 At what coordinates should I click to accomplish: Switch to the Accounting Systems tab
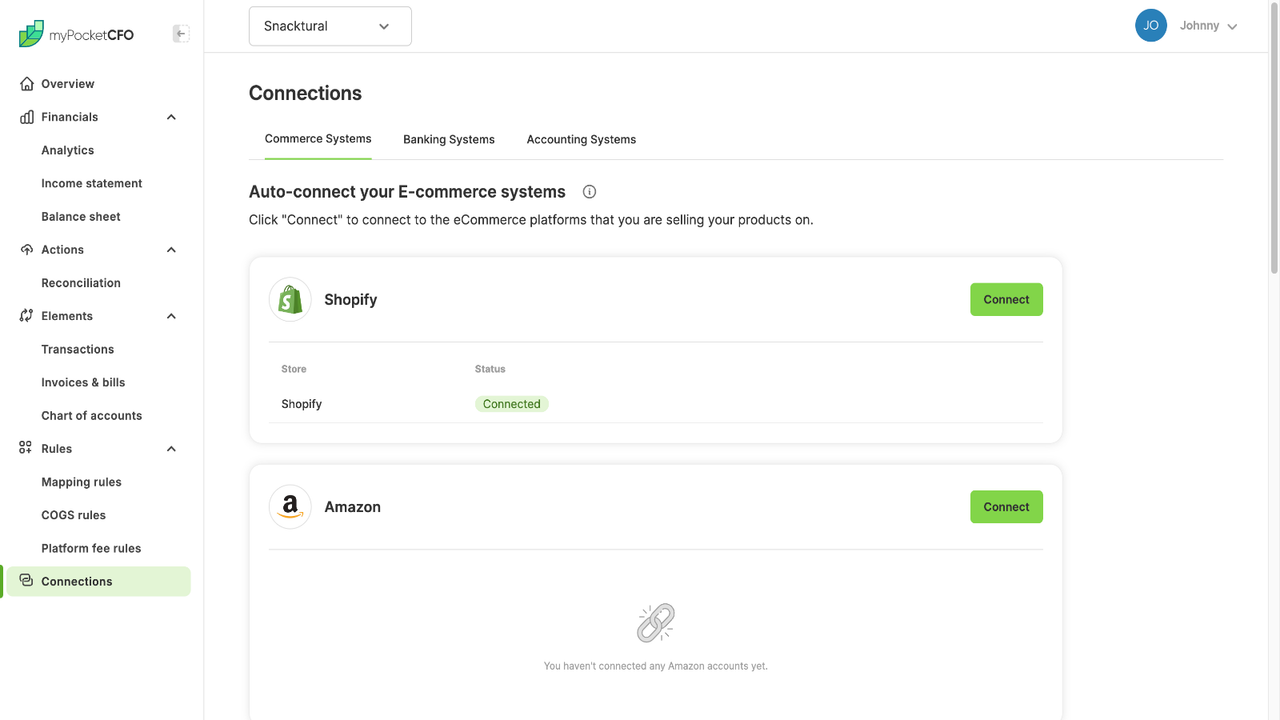581,139
